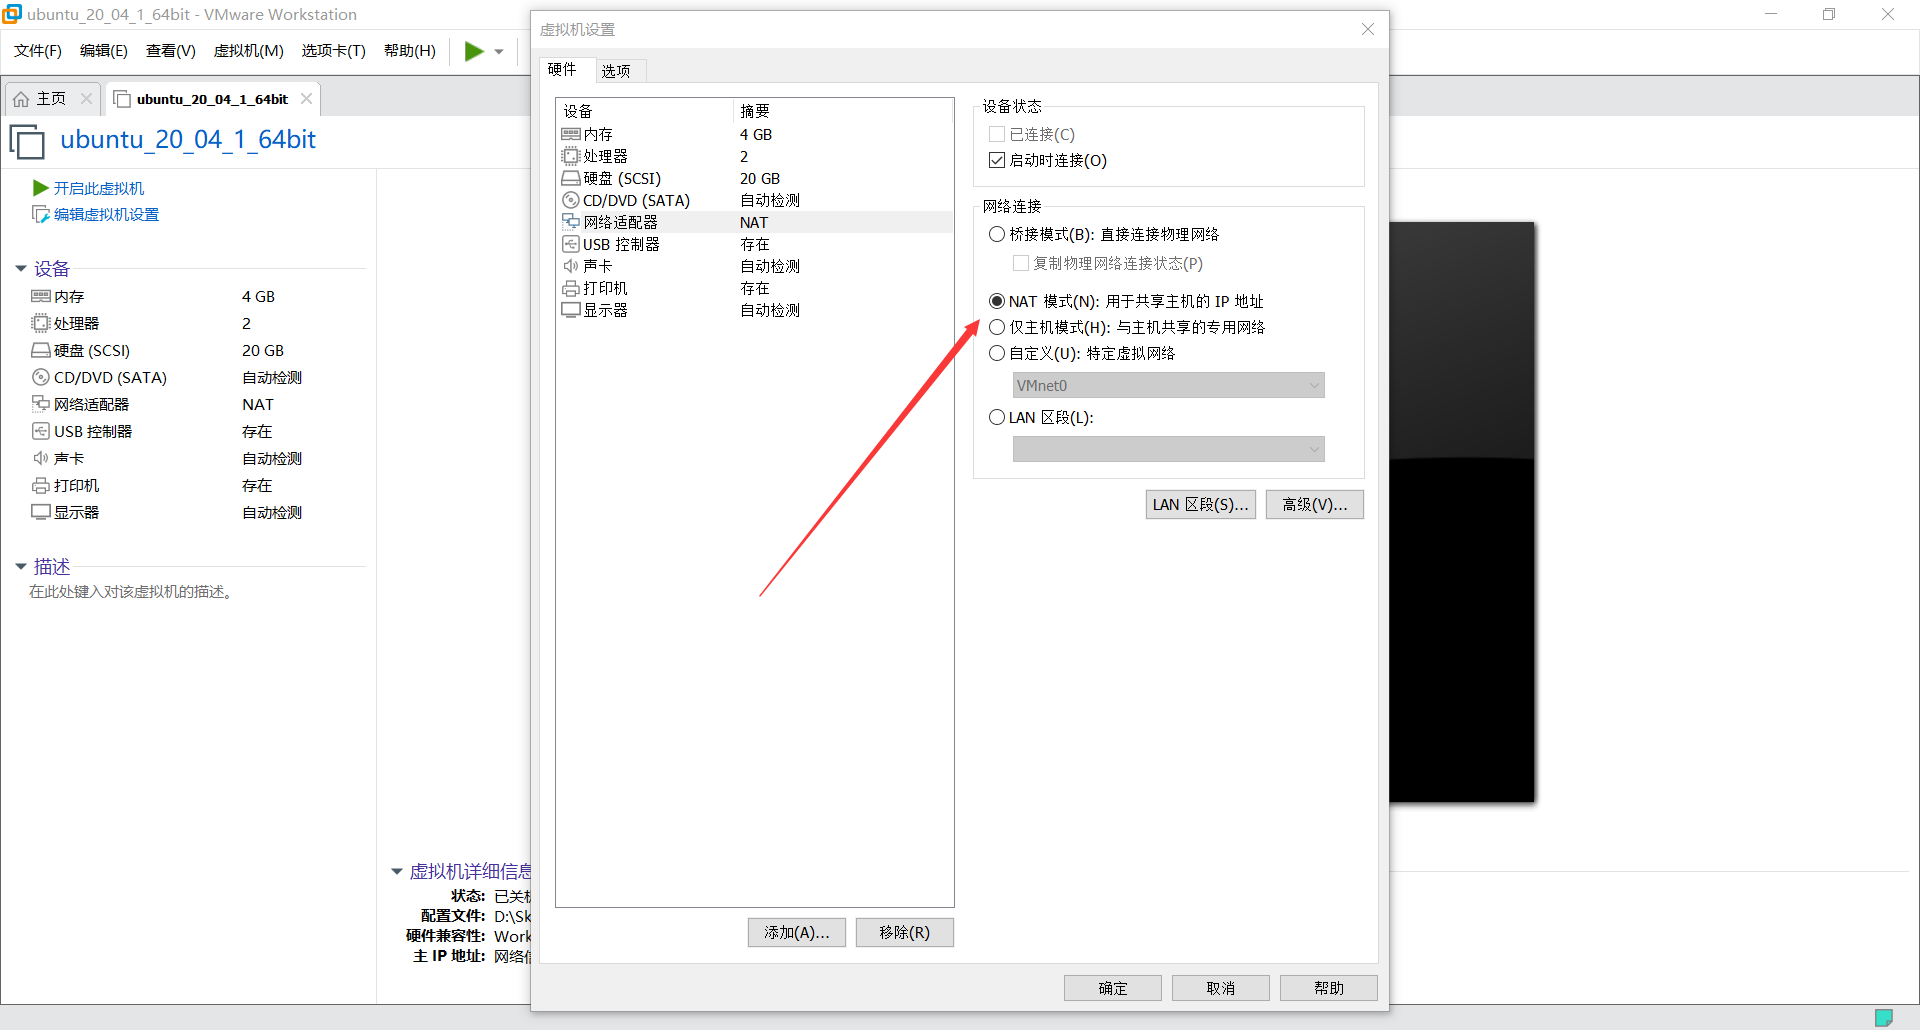1920x1030 pixels.
Task: Select the USB 控制器 icon in hardware list
Action: point(571,244)
